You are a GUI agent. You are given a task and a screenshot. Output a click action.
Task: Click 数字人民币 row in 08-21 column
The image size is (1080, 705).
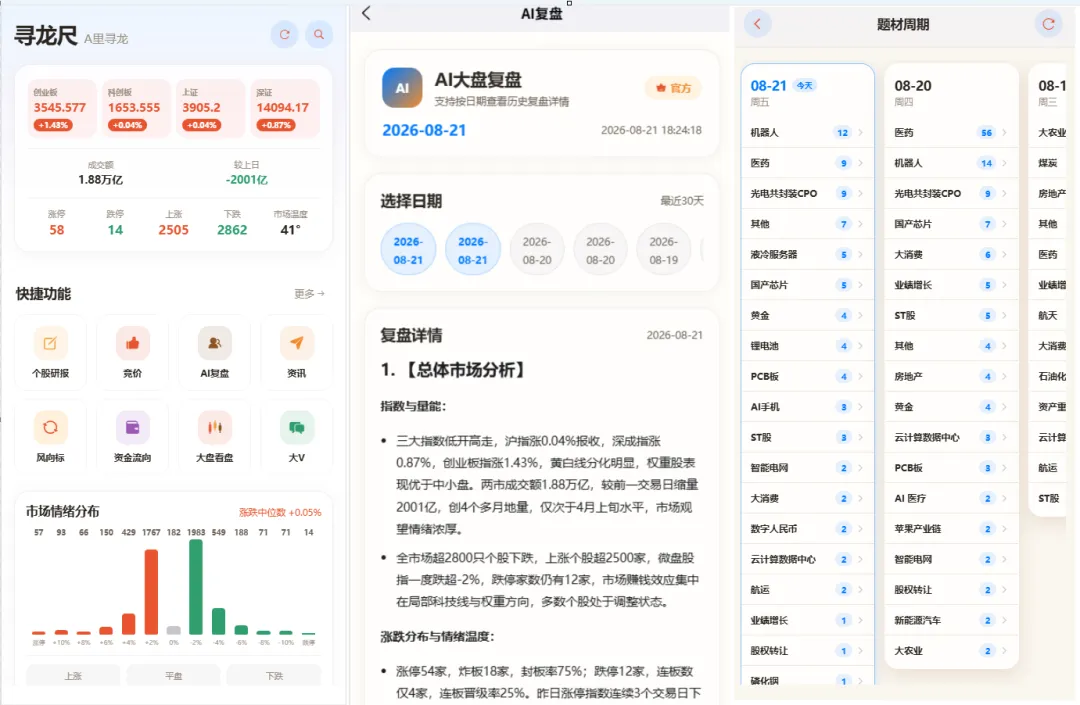[x=807, y=529]
